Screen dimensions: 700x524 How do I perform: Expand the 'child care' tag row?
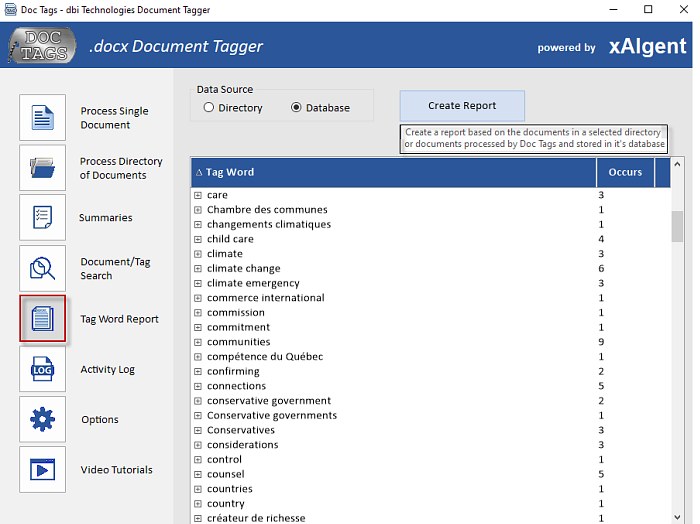pyautogui.click(x=198, y=239)
